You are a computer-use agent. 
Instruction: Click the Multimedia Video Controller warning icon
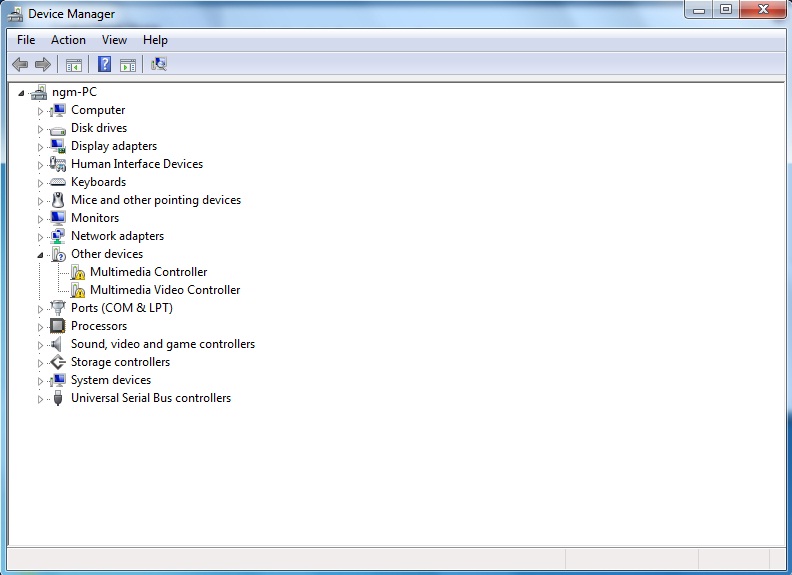coord(78,291)
